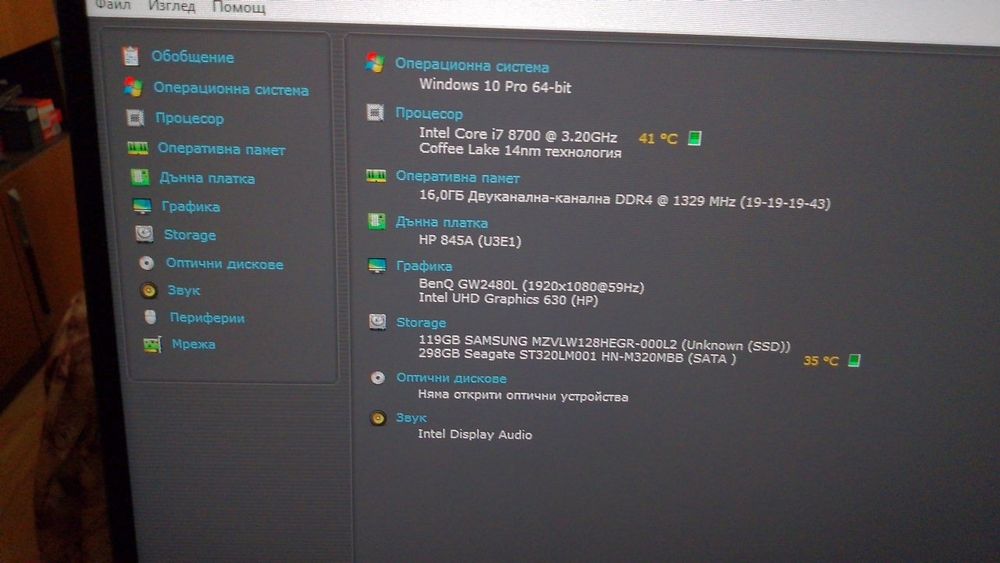Click the network icon beside Мрежа
Viewport: 1000px width, 563px height.
[x=152, y=345]
